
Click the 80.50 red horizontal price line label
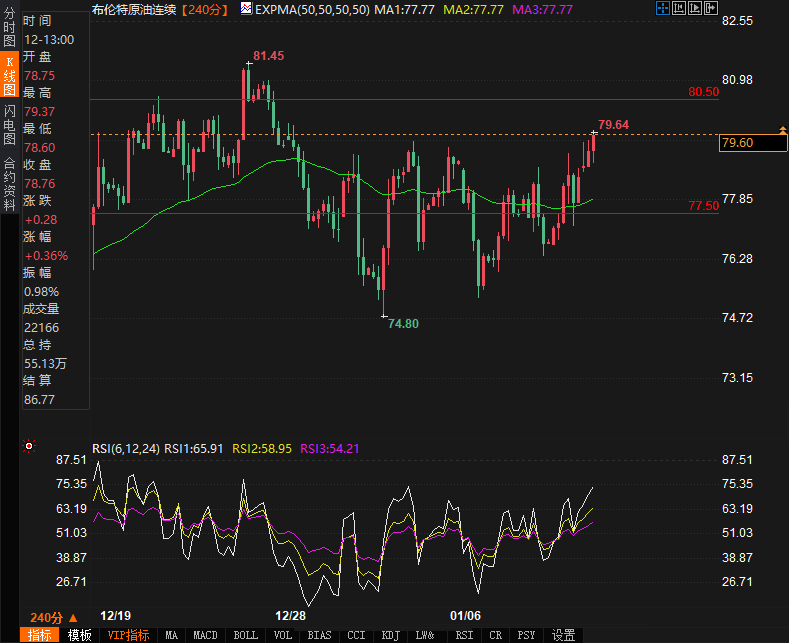(x=704, y=92)
